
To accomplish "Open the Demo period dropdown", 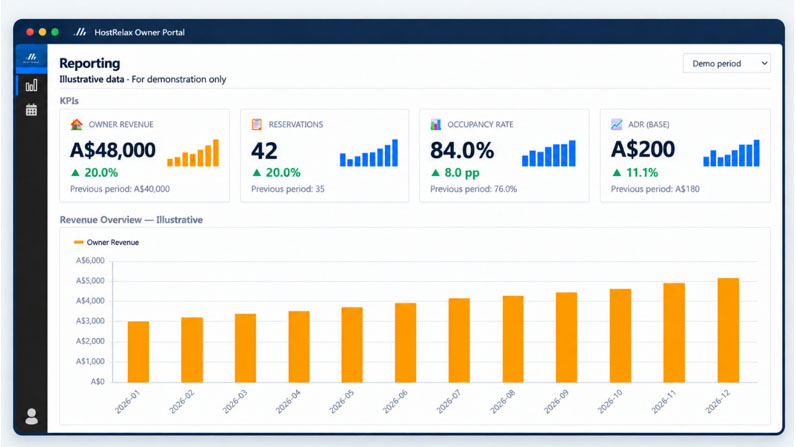I will [x=726, y=63].
